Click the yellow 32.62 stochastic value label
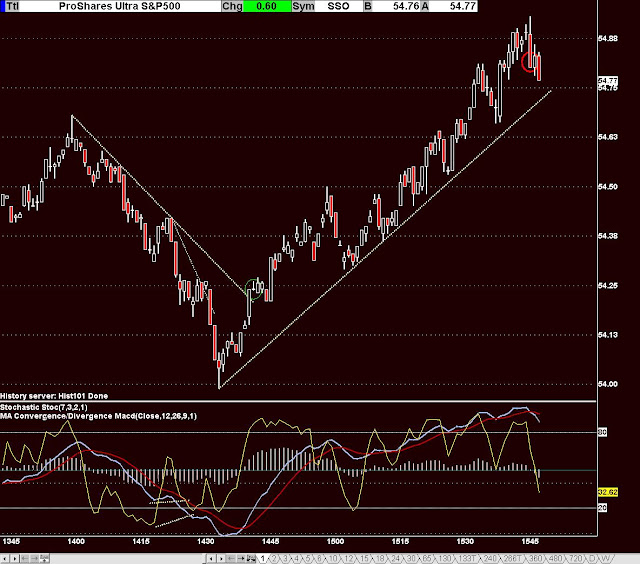Screen dimensions: 640x564 [x=607, y=492]
